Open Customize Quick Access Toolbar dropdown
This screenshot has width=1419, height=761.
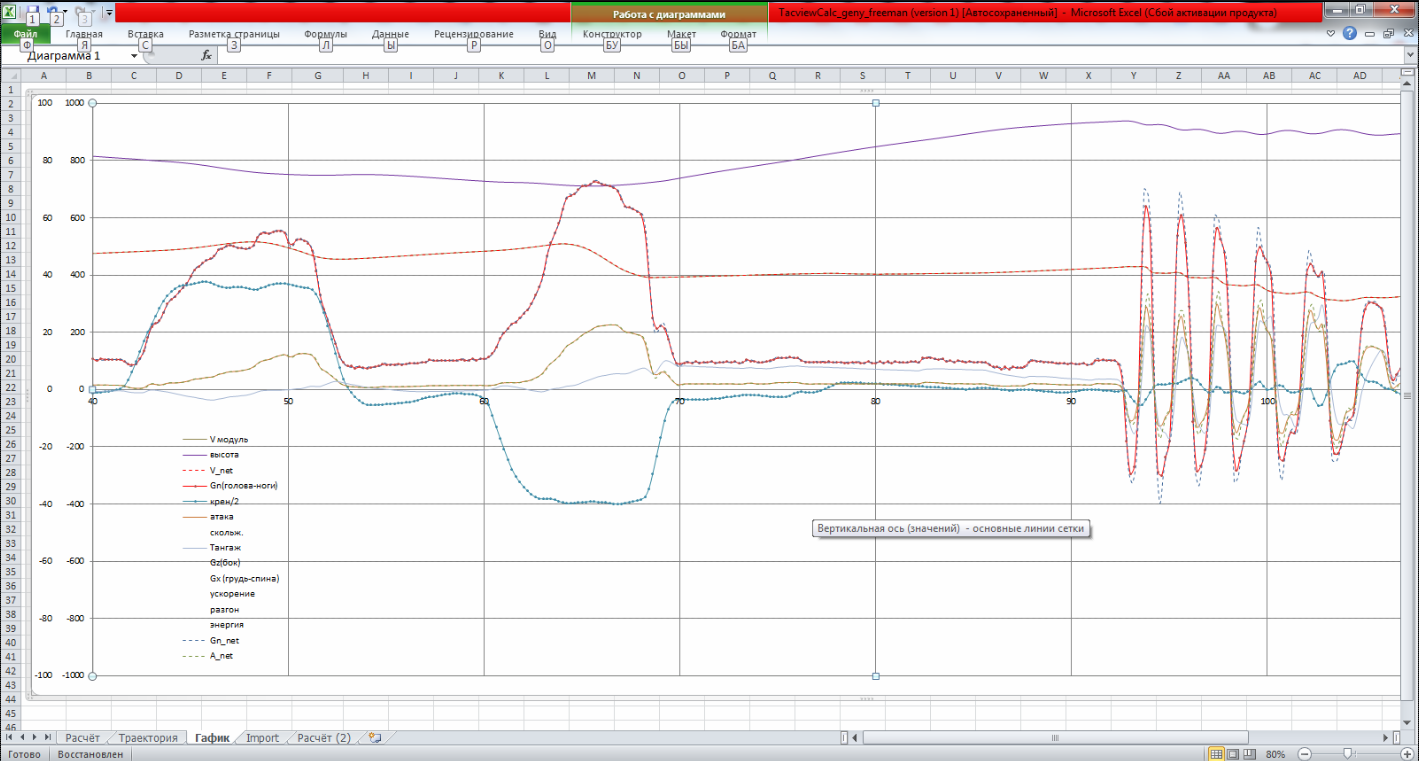coord(108,13)
